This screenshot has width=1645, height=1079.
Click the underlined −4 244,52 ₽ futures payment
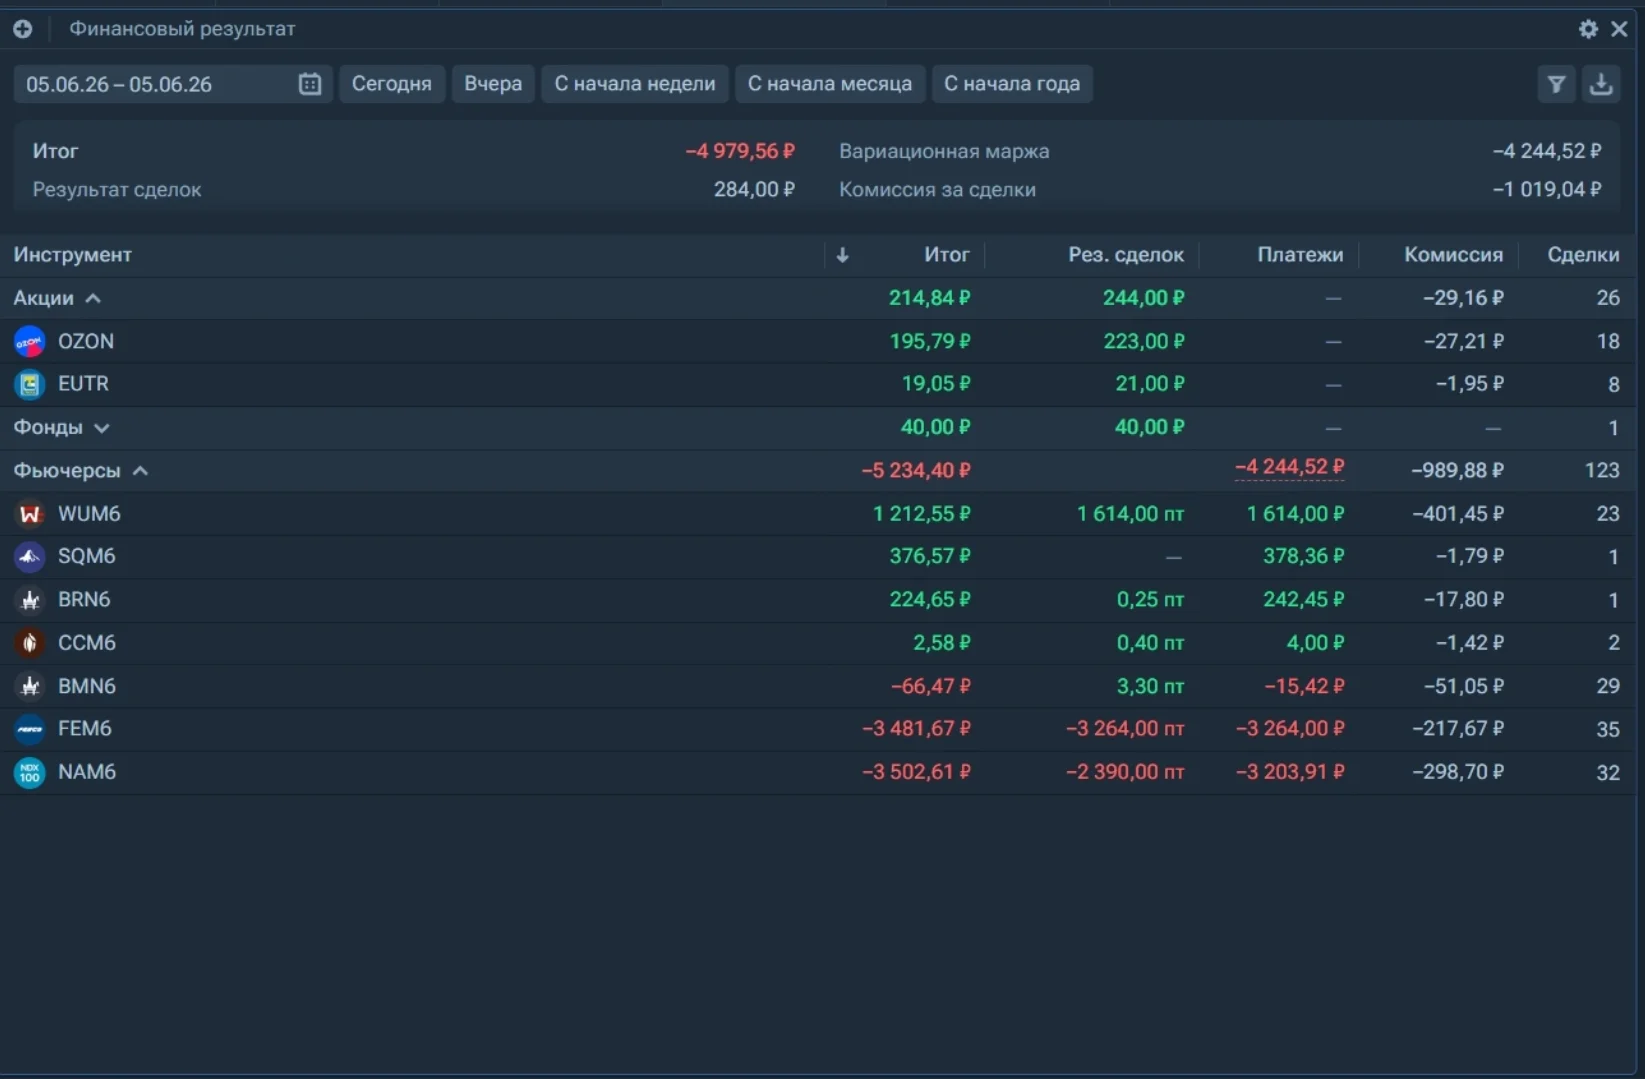pos(1289,467)
